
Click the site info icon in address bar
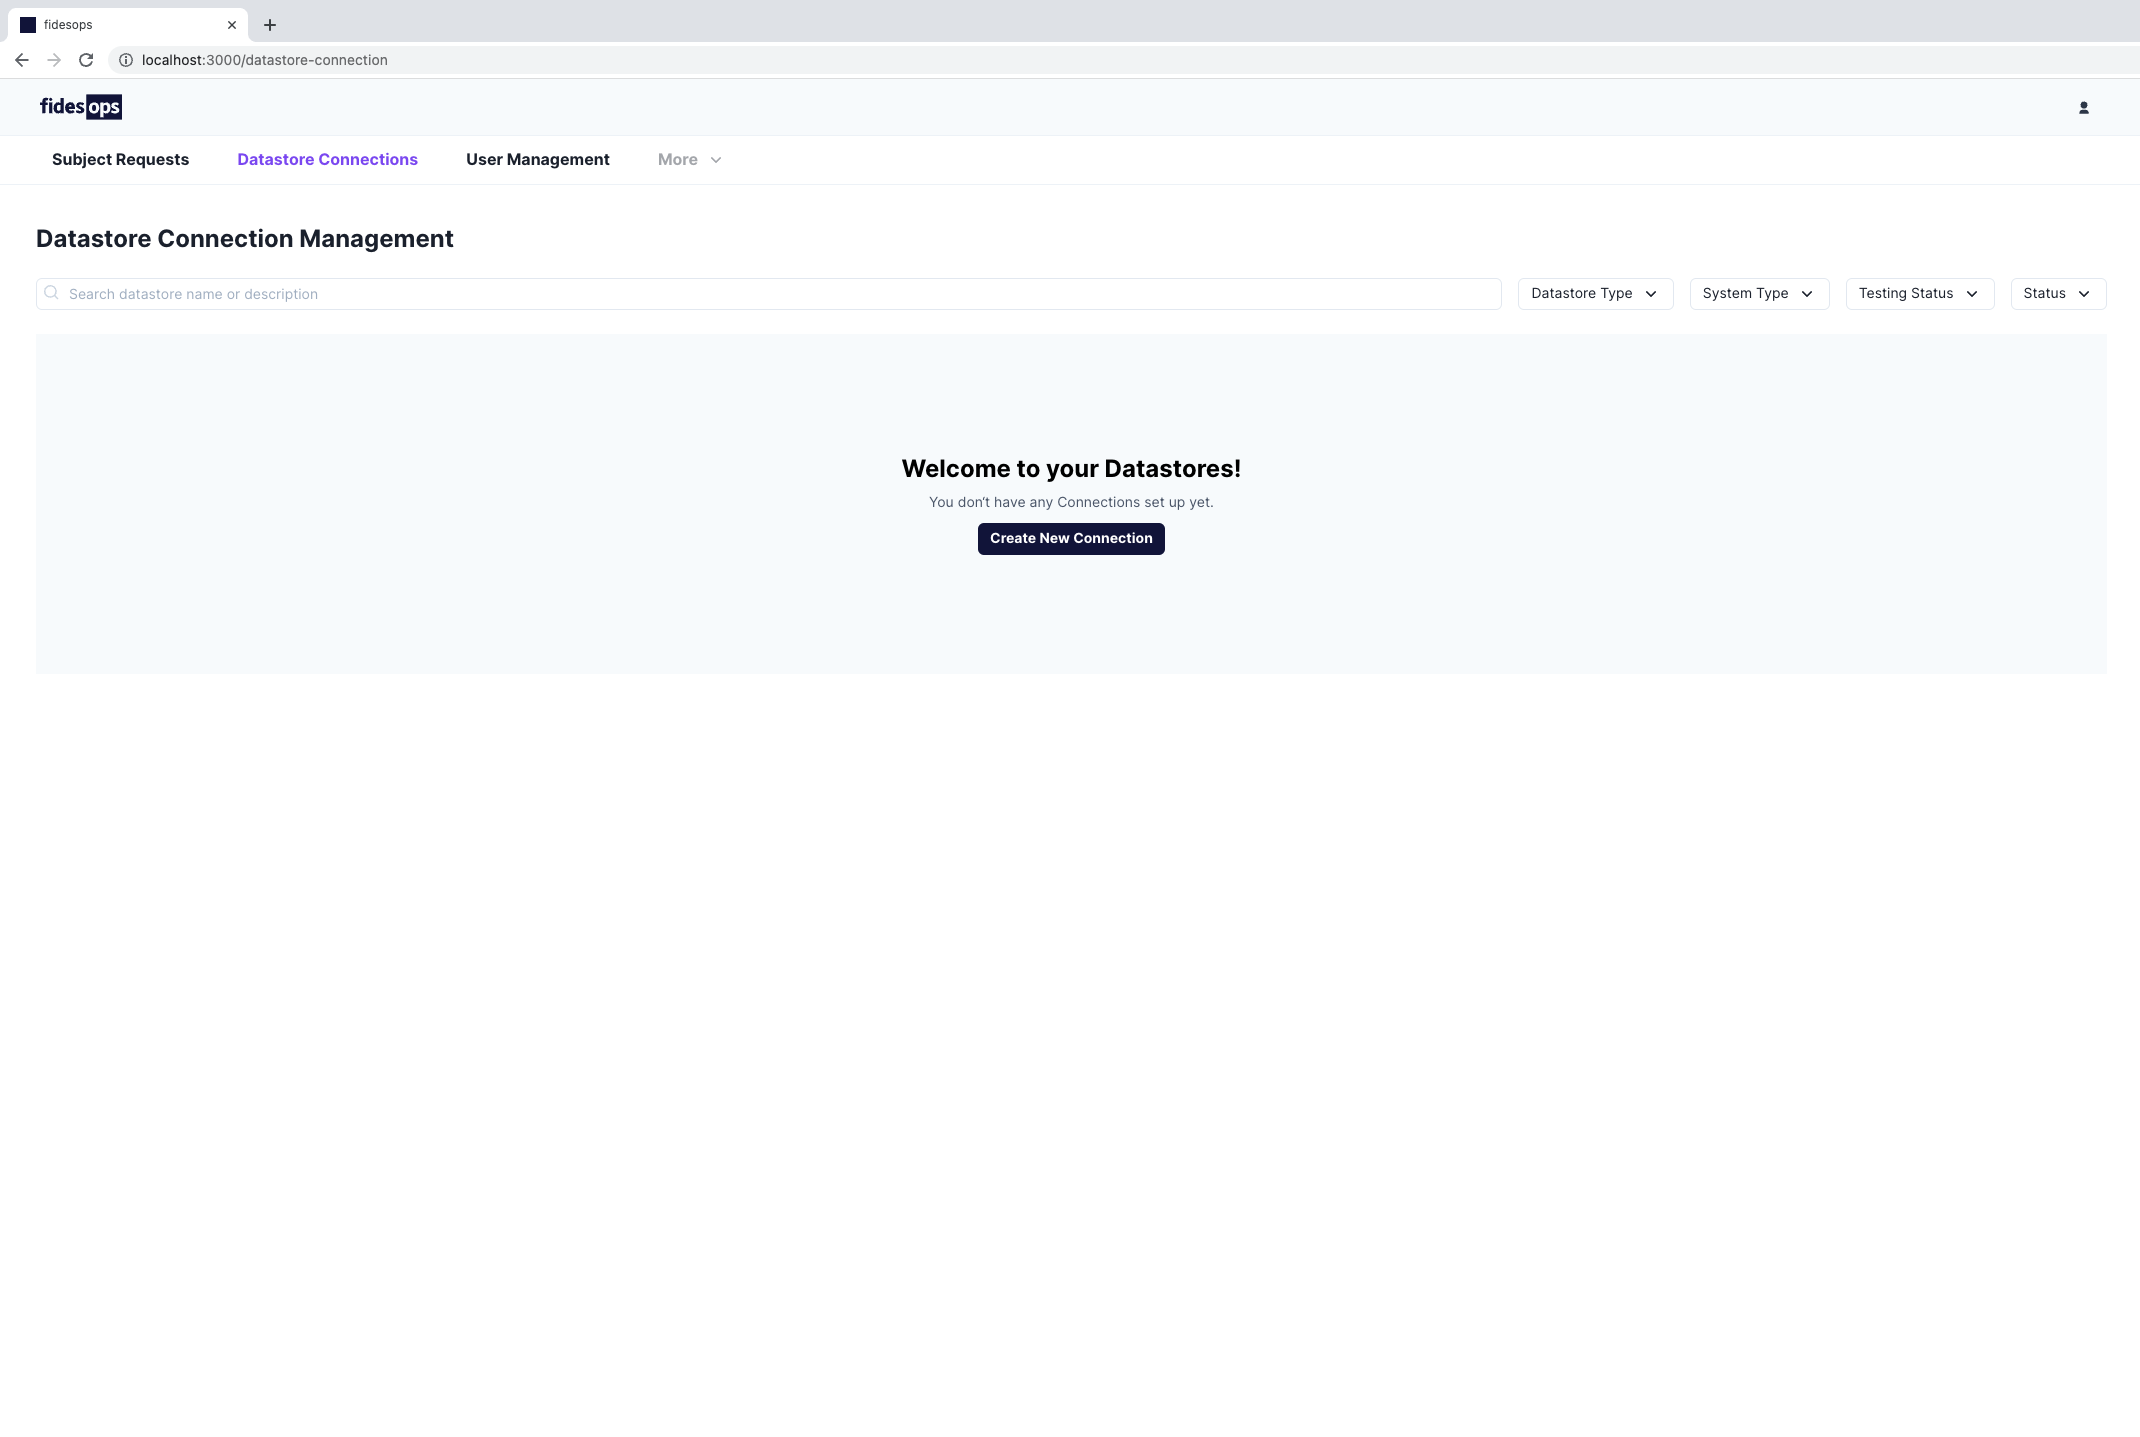coord(126,60)
